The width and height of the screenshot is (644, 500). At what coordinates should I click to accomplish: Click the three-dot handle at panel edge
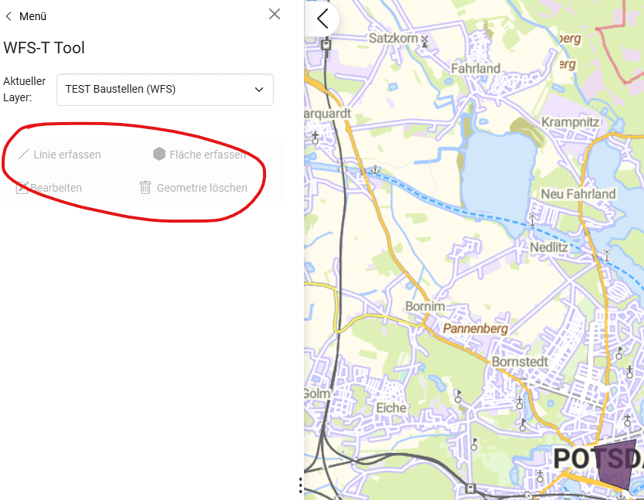coord(300,486)
